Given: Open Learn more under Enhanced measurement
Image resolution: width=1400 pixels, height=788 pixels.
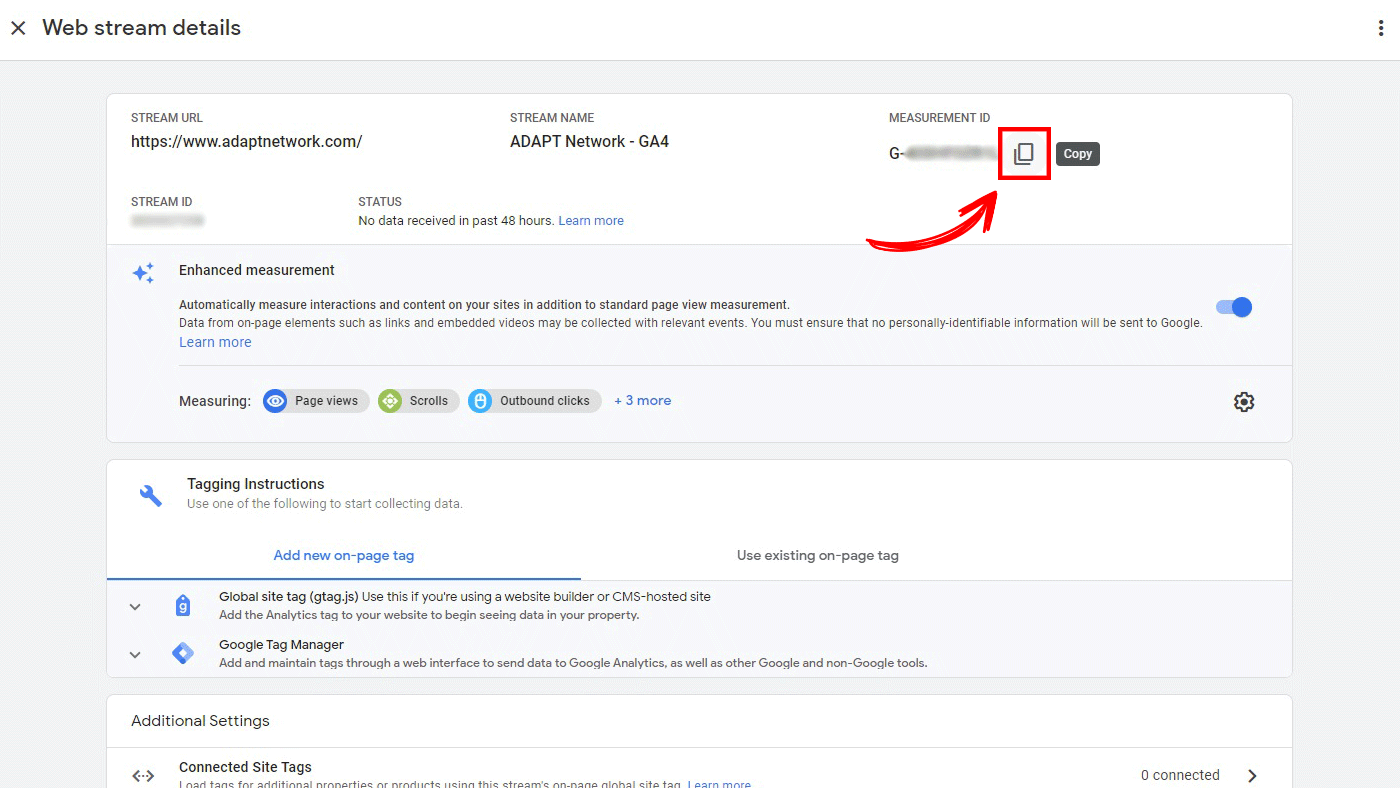Looking at the screenshot, I should click(x=215, y=342).
